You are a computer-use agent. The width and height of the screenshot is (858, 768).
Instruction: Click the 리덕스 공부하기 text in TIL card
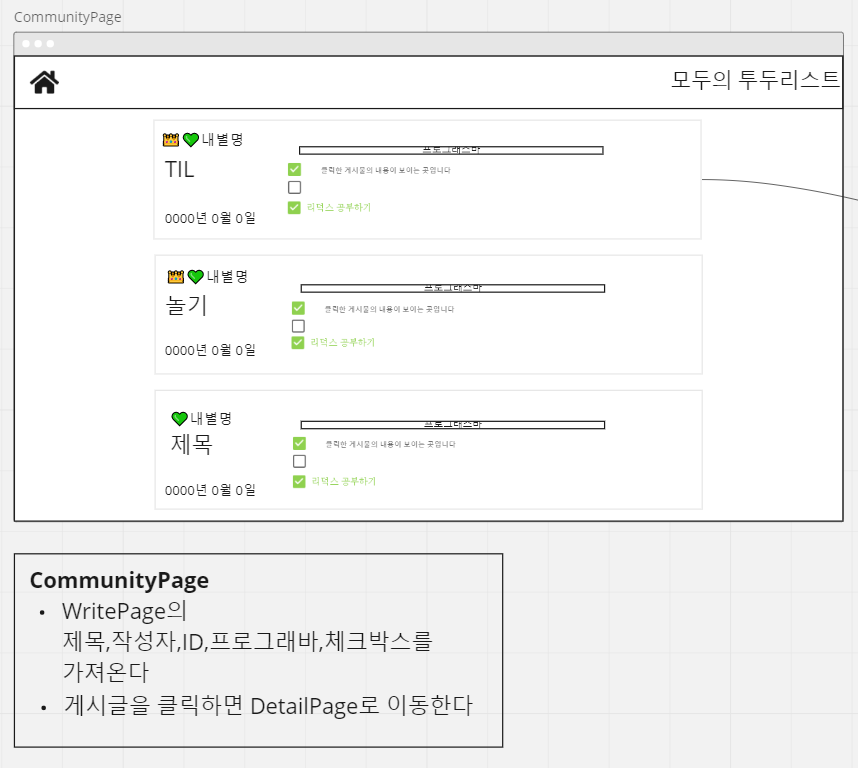click(339, 207)
